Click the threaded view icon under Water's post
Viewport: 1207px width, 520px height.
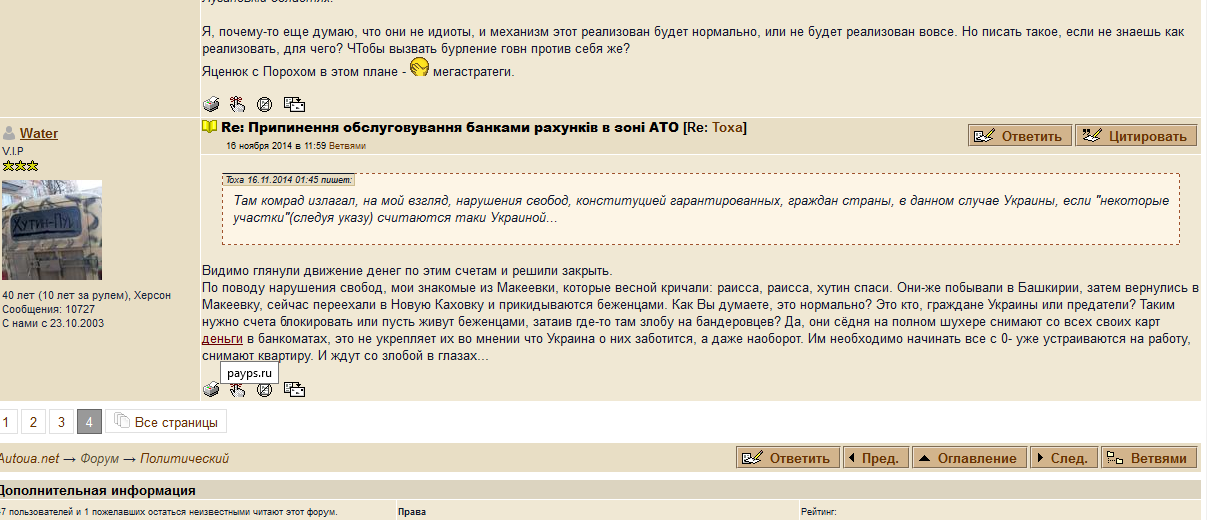294,390
